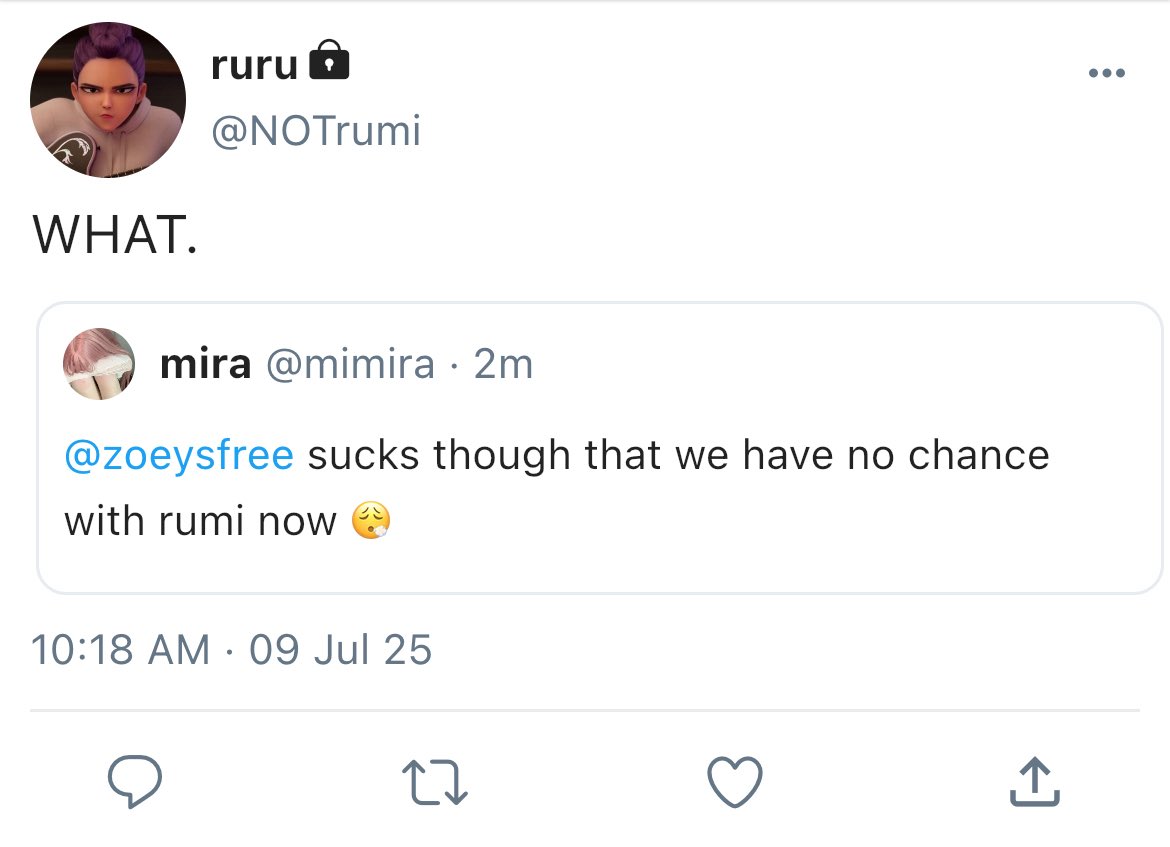Click mira display name in quote

point(206,364)
